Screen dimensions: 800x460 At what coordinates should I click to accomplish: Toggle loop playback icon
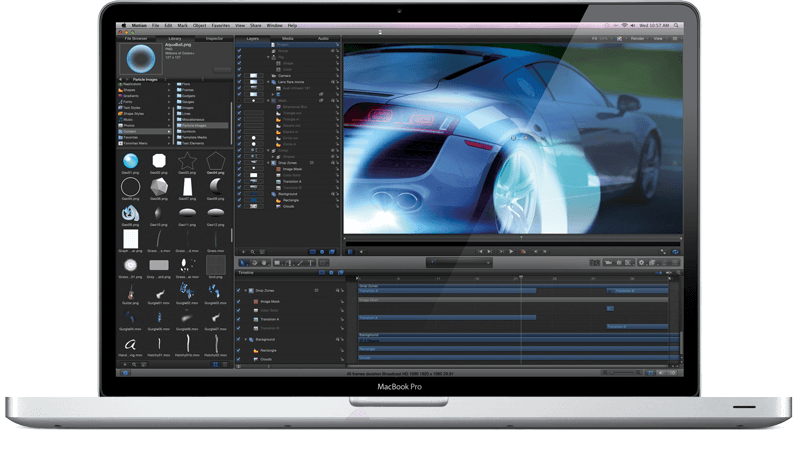(x=676, y=251)
